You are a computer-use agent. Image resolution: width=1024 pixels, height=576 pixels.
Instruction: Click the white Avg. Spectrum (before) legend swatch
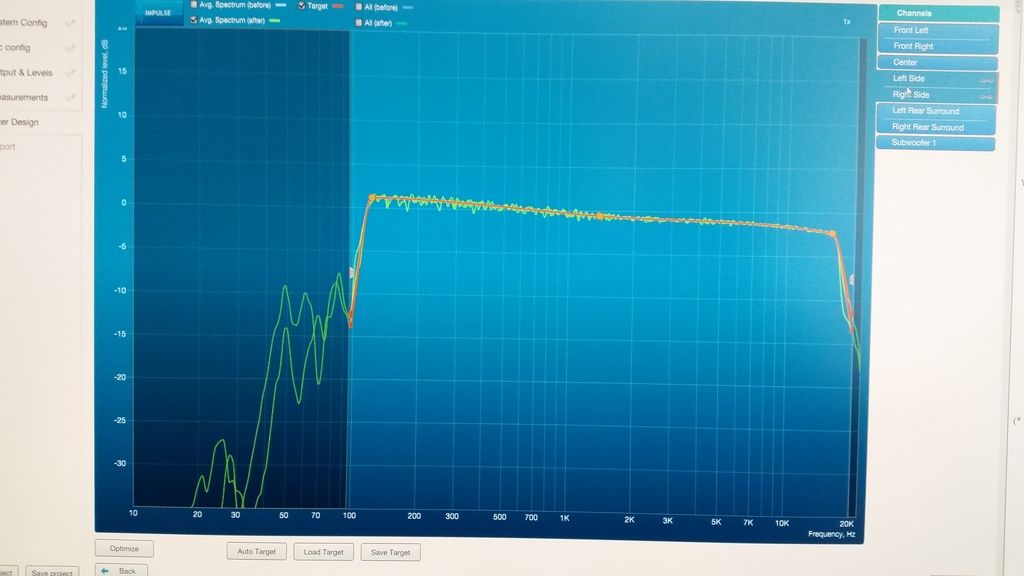coord(280,5)
